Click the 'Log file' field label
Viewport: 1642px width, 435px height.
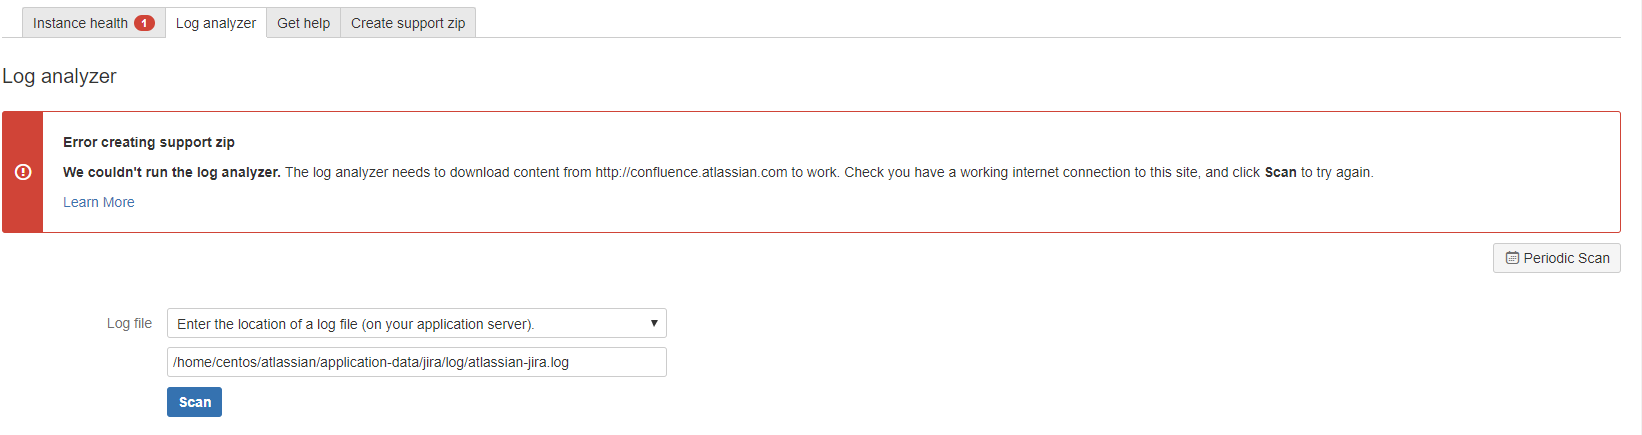(129, 323)
